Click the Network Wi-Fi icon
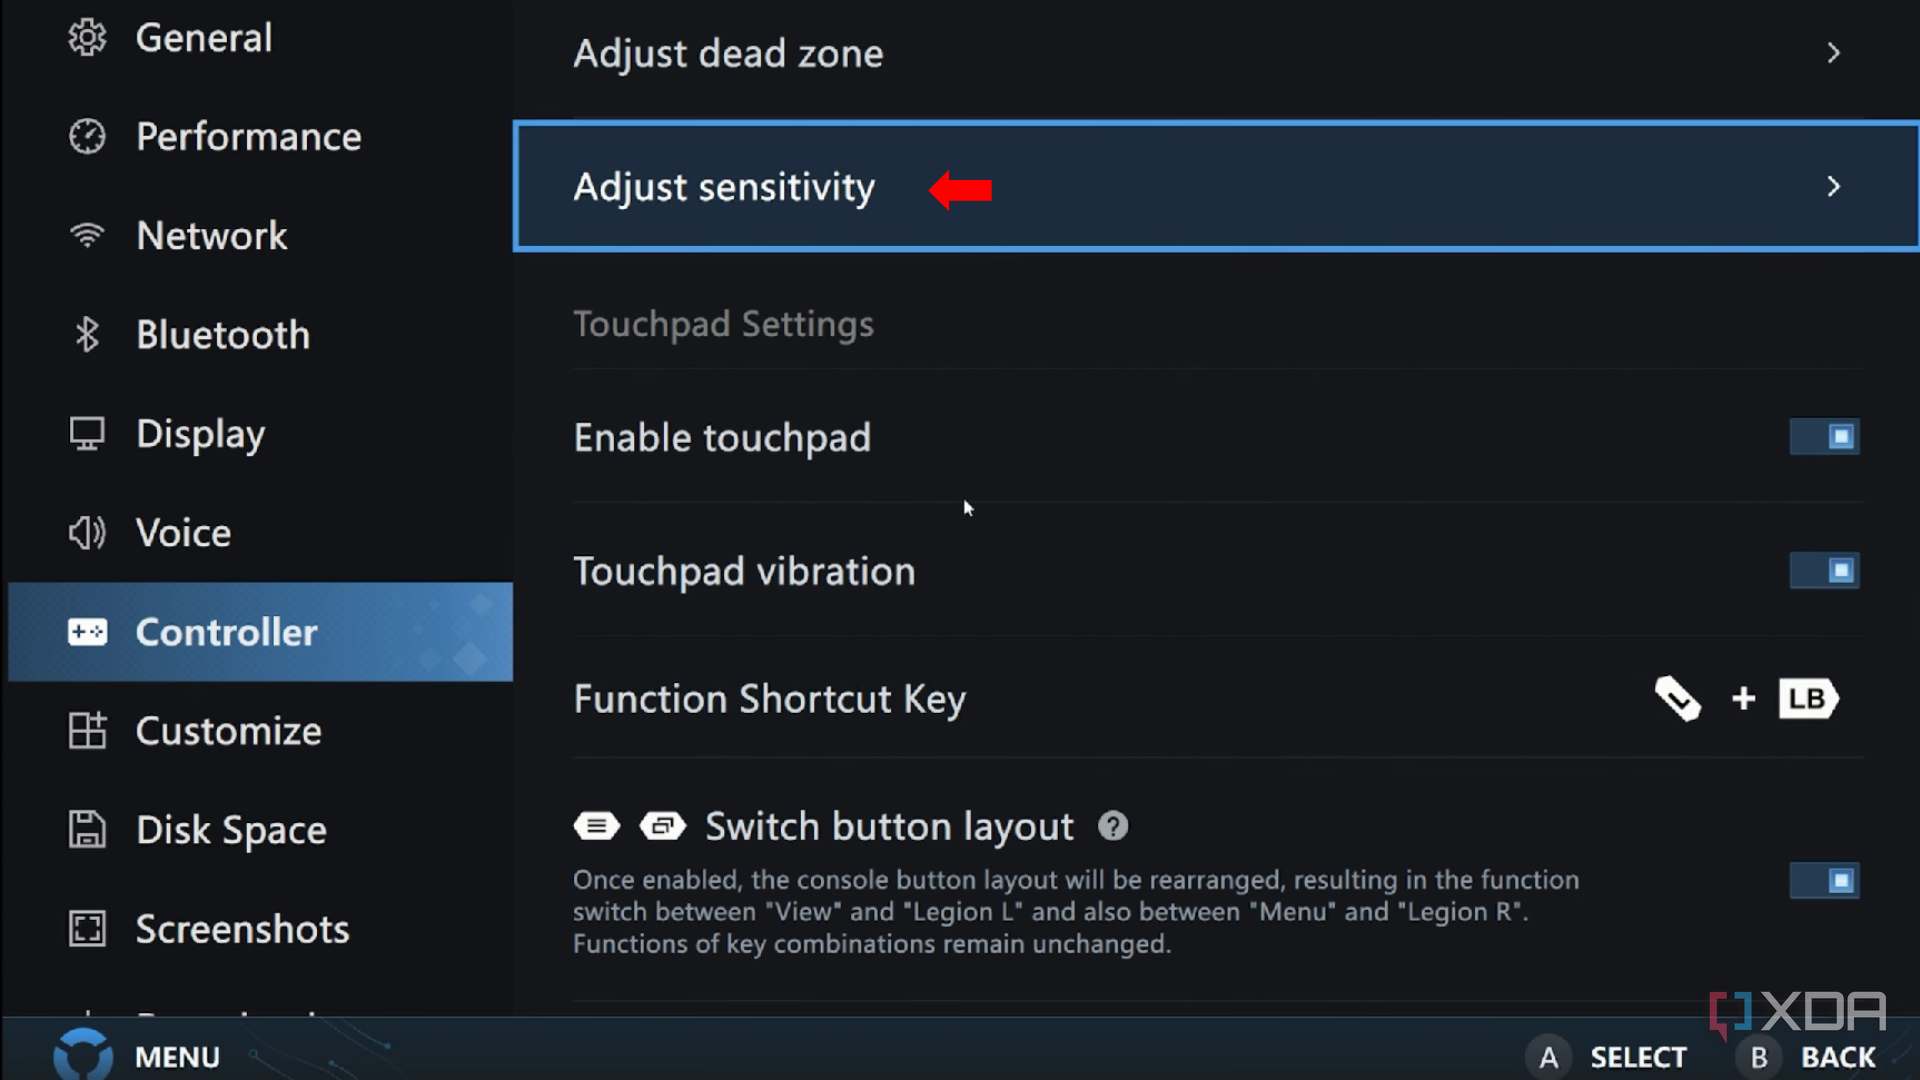The image size is (1920, 1080). [x=87, y=235]
